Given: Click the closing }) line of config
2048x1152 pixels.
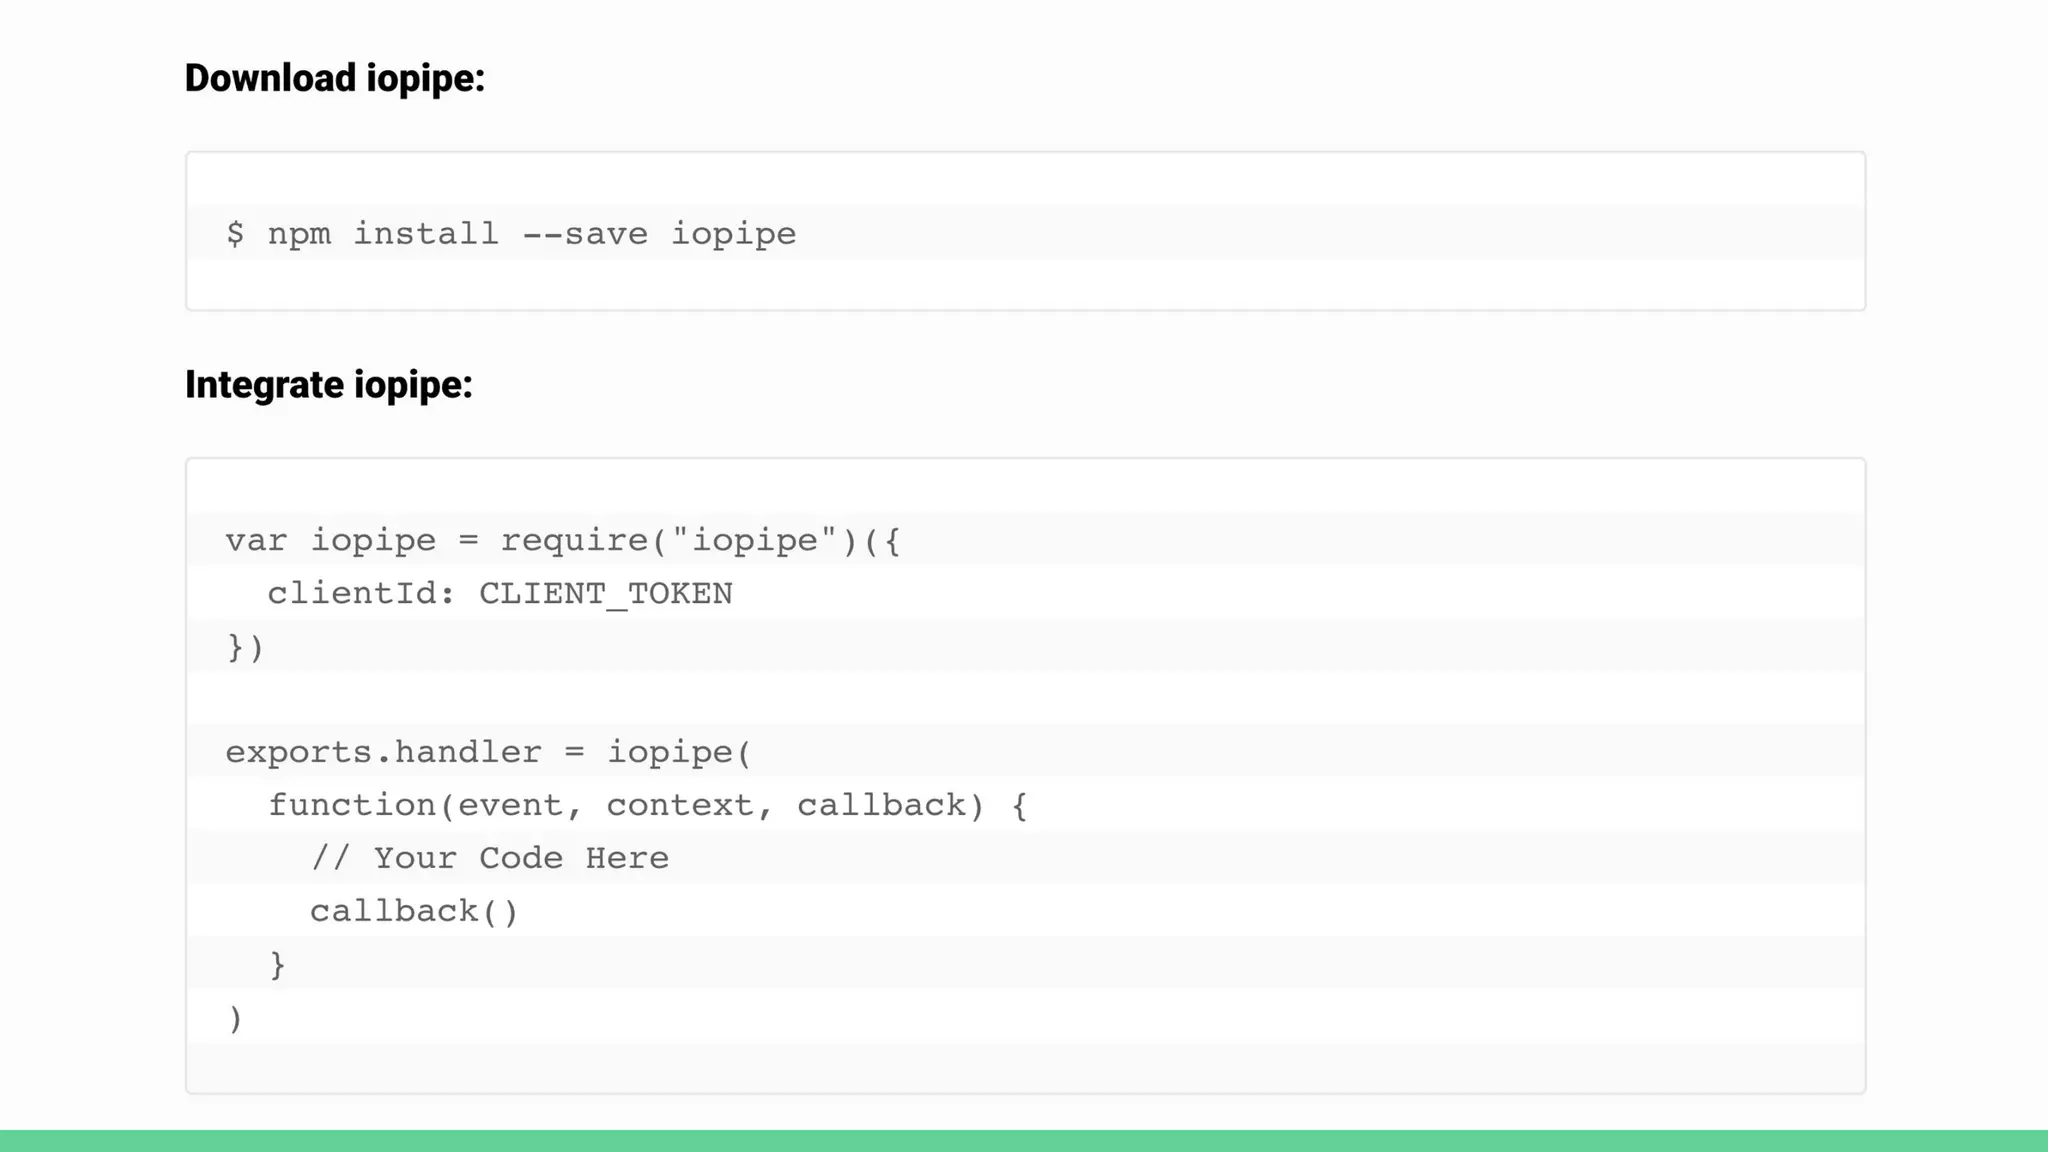Looking at the screenshot, I should tap(245, 648).
